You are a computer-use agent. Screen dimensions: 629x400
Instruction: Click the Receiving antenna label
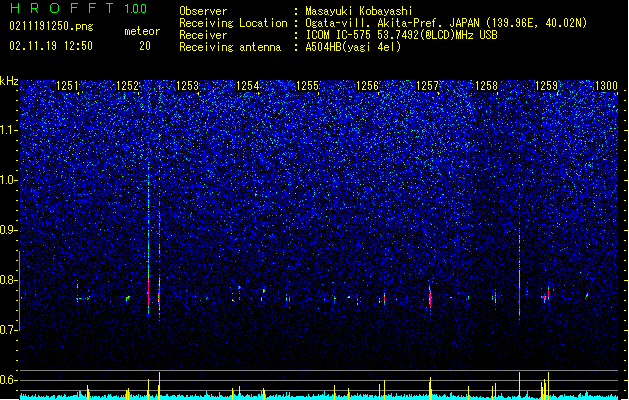click(x=230, y=47)
